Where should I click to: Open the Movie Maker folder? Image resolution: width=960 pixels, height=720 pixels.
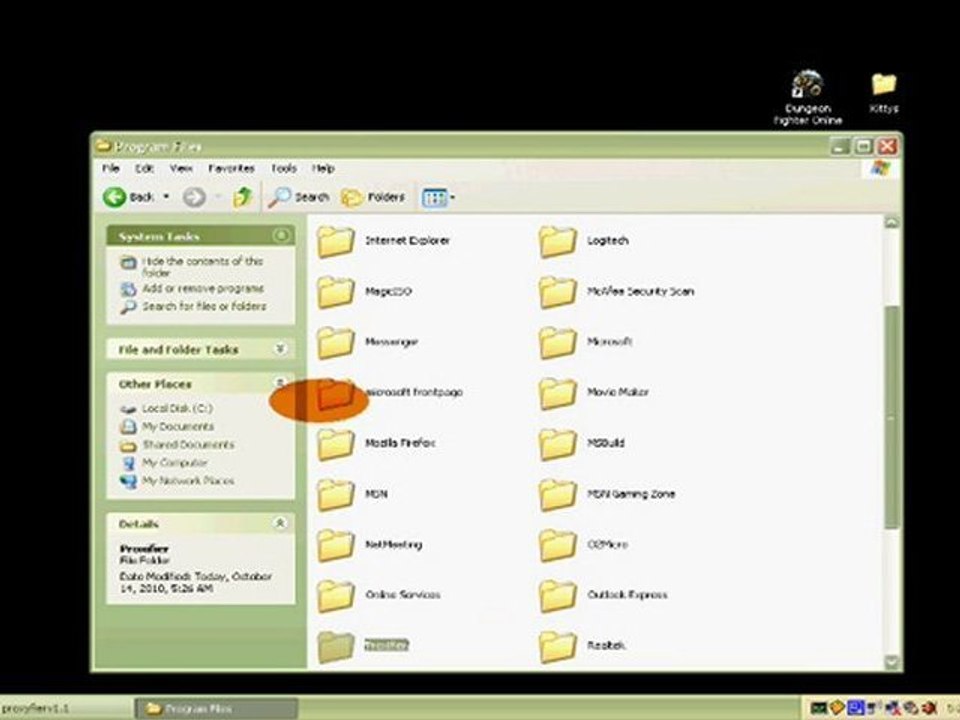click(593, 393)
